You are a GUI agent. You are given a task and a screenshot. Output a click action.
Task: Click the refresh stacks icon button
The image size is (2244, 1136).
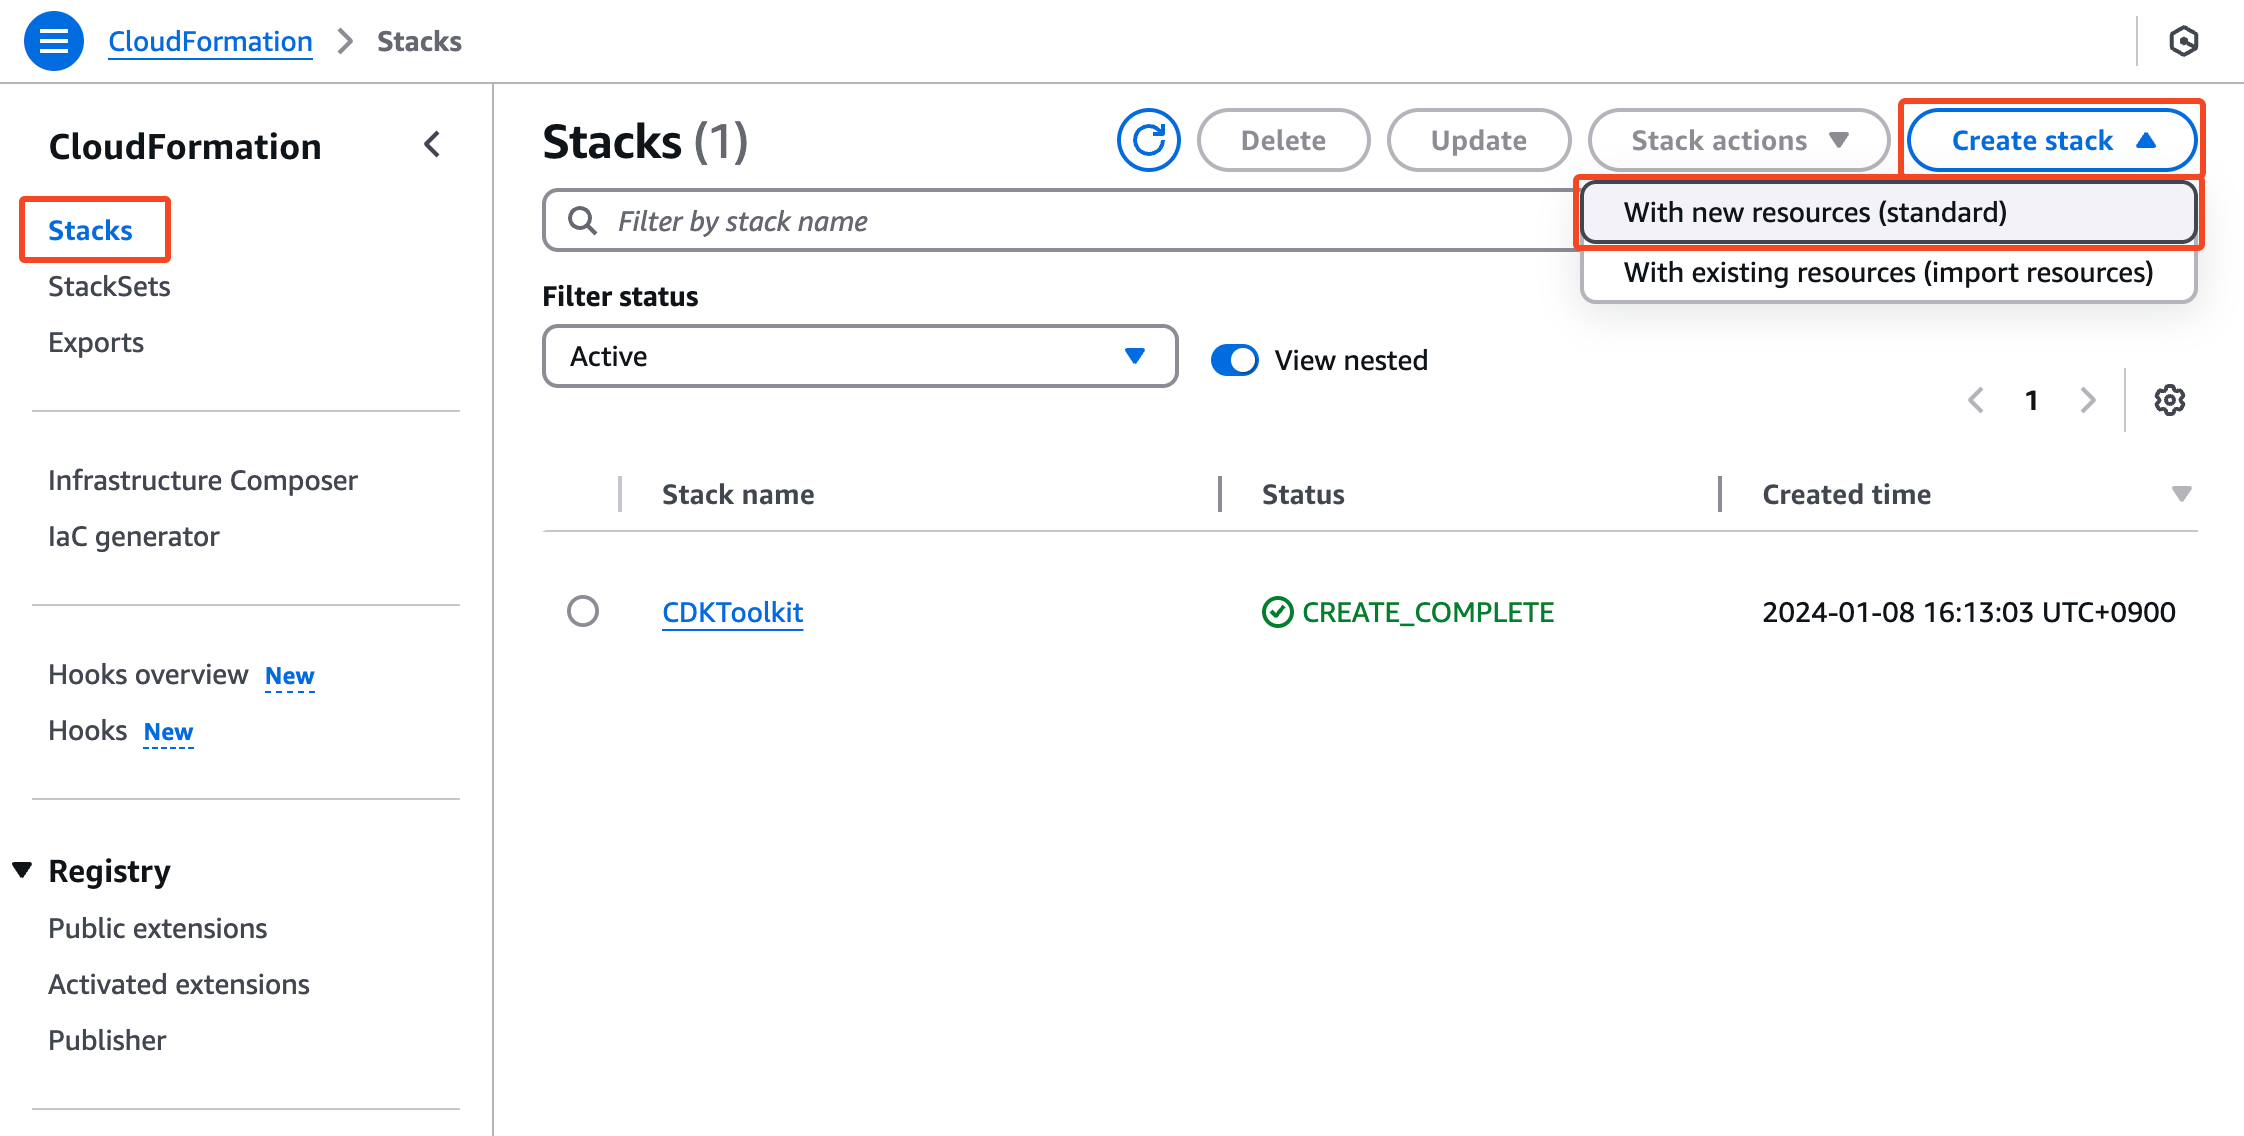click(x=1148, y=140)
